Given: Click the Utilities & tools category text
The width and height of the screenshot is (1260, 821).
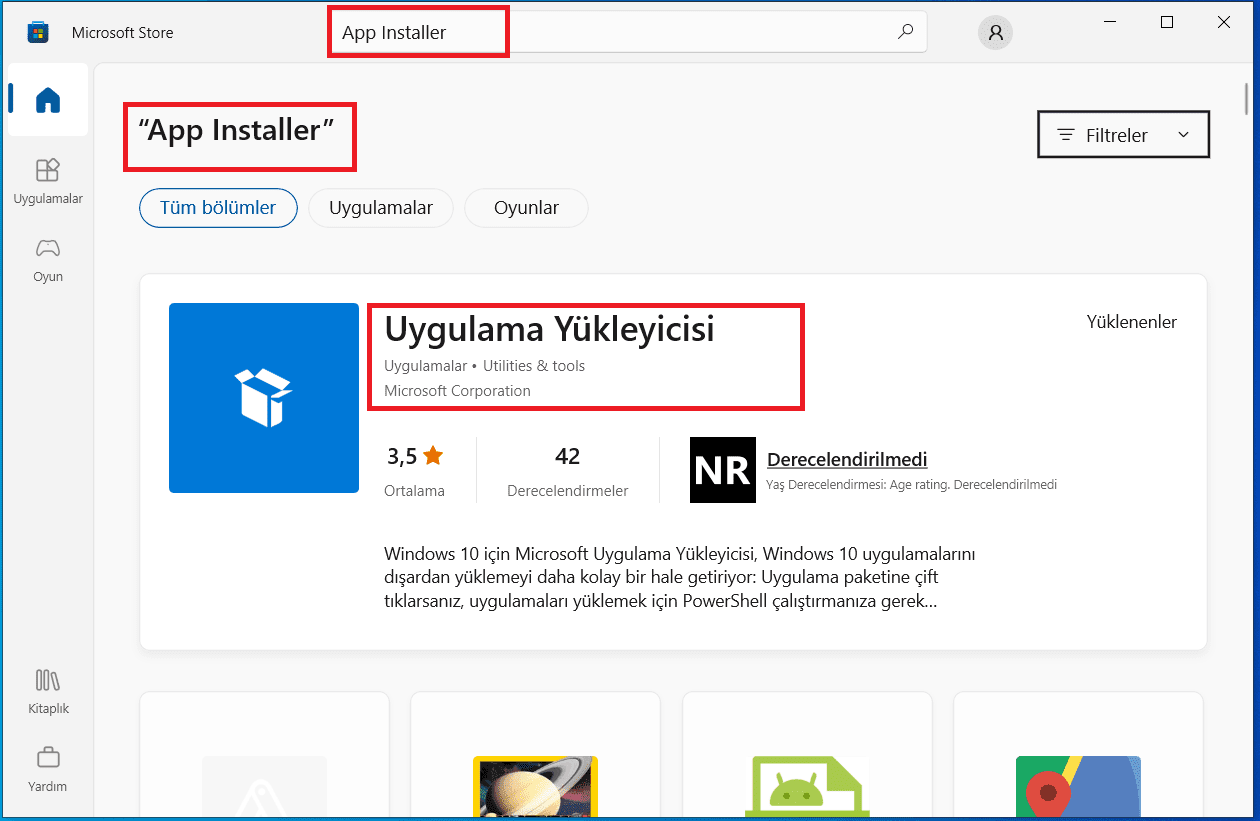Looking at the screenshot, I should [x=534, y=366].
